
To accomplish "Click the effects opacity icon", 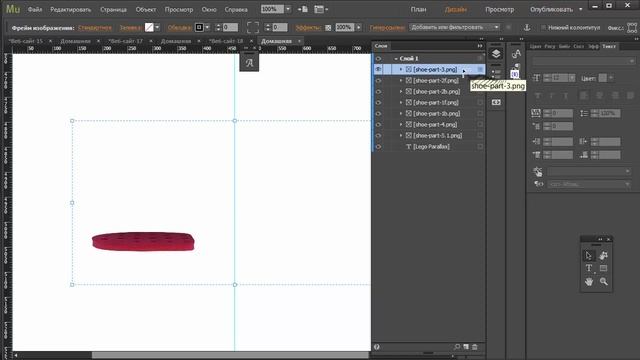I will (328, 28).
